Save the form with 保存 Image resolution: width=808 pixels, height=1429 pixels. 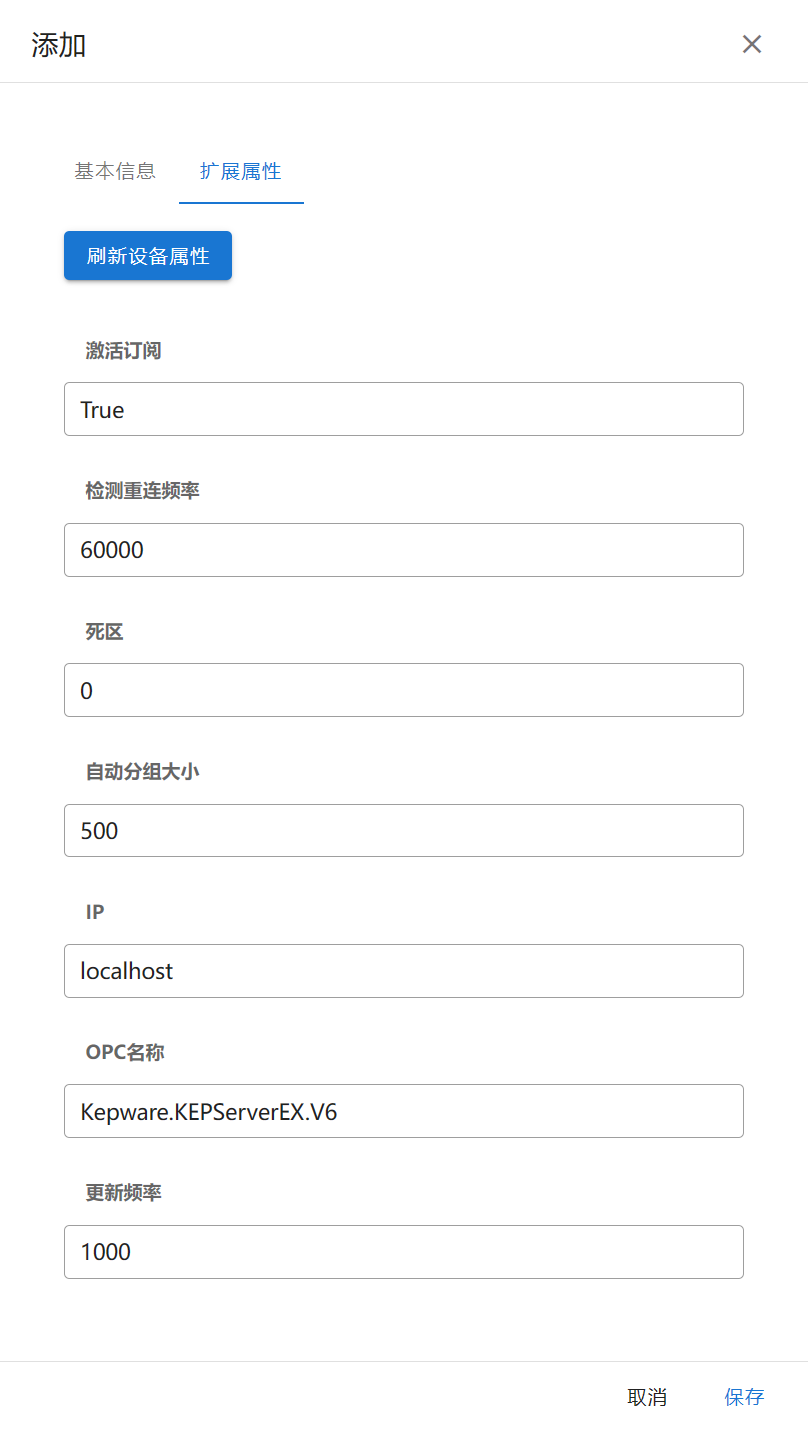(744, 1397)
